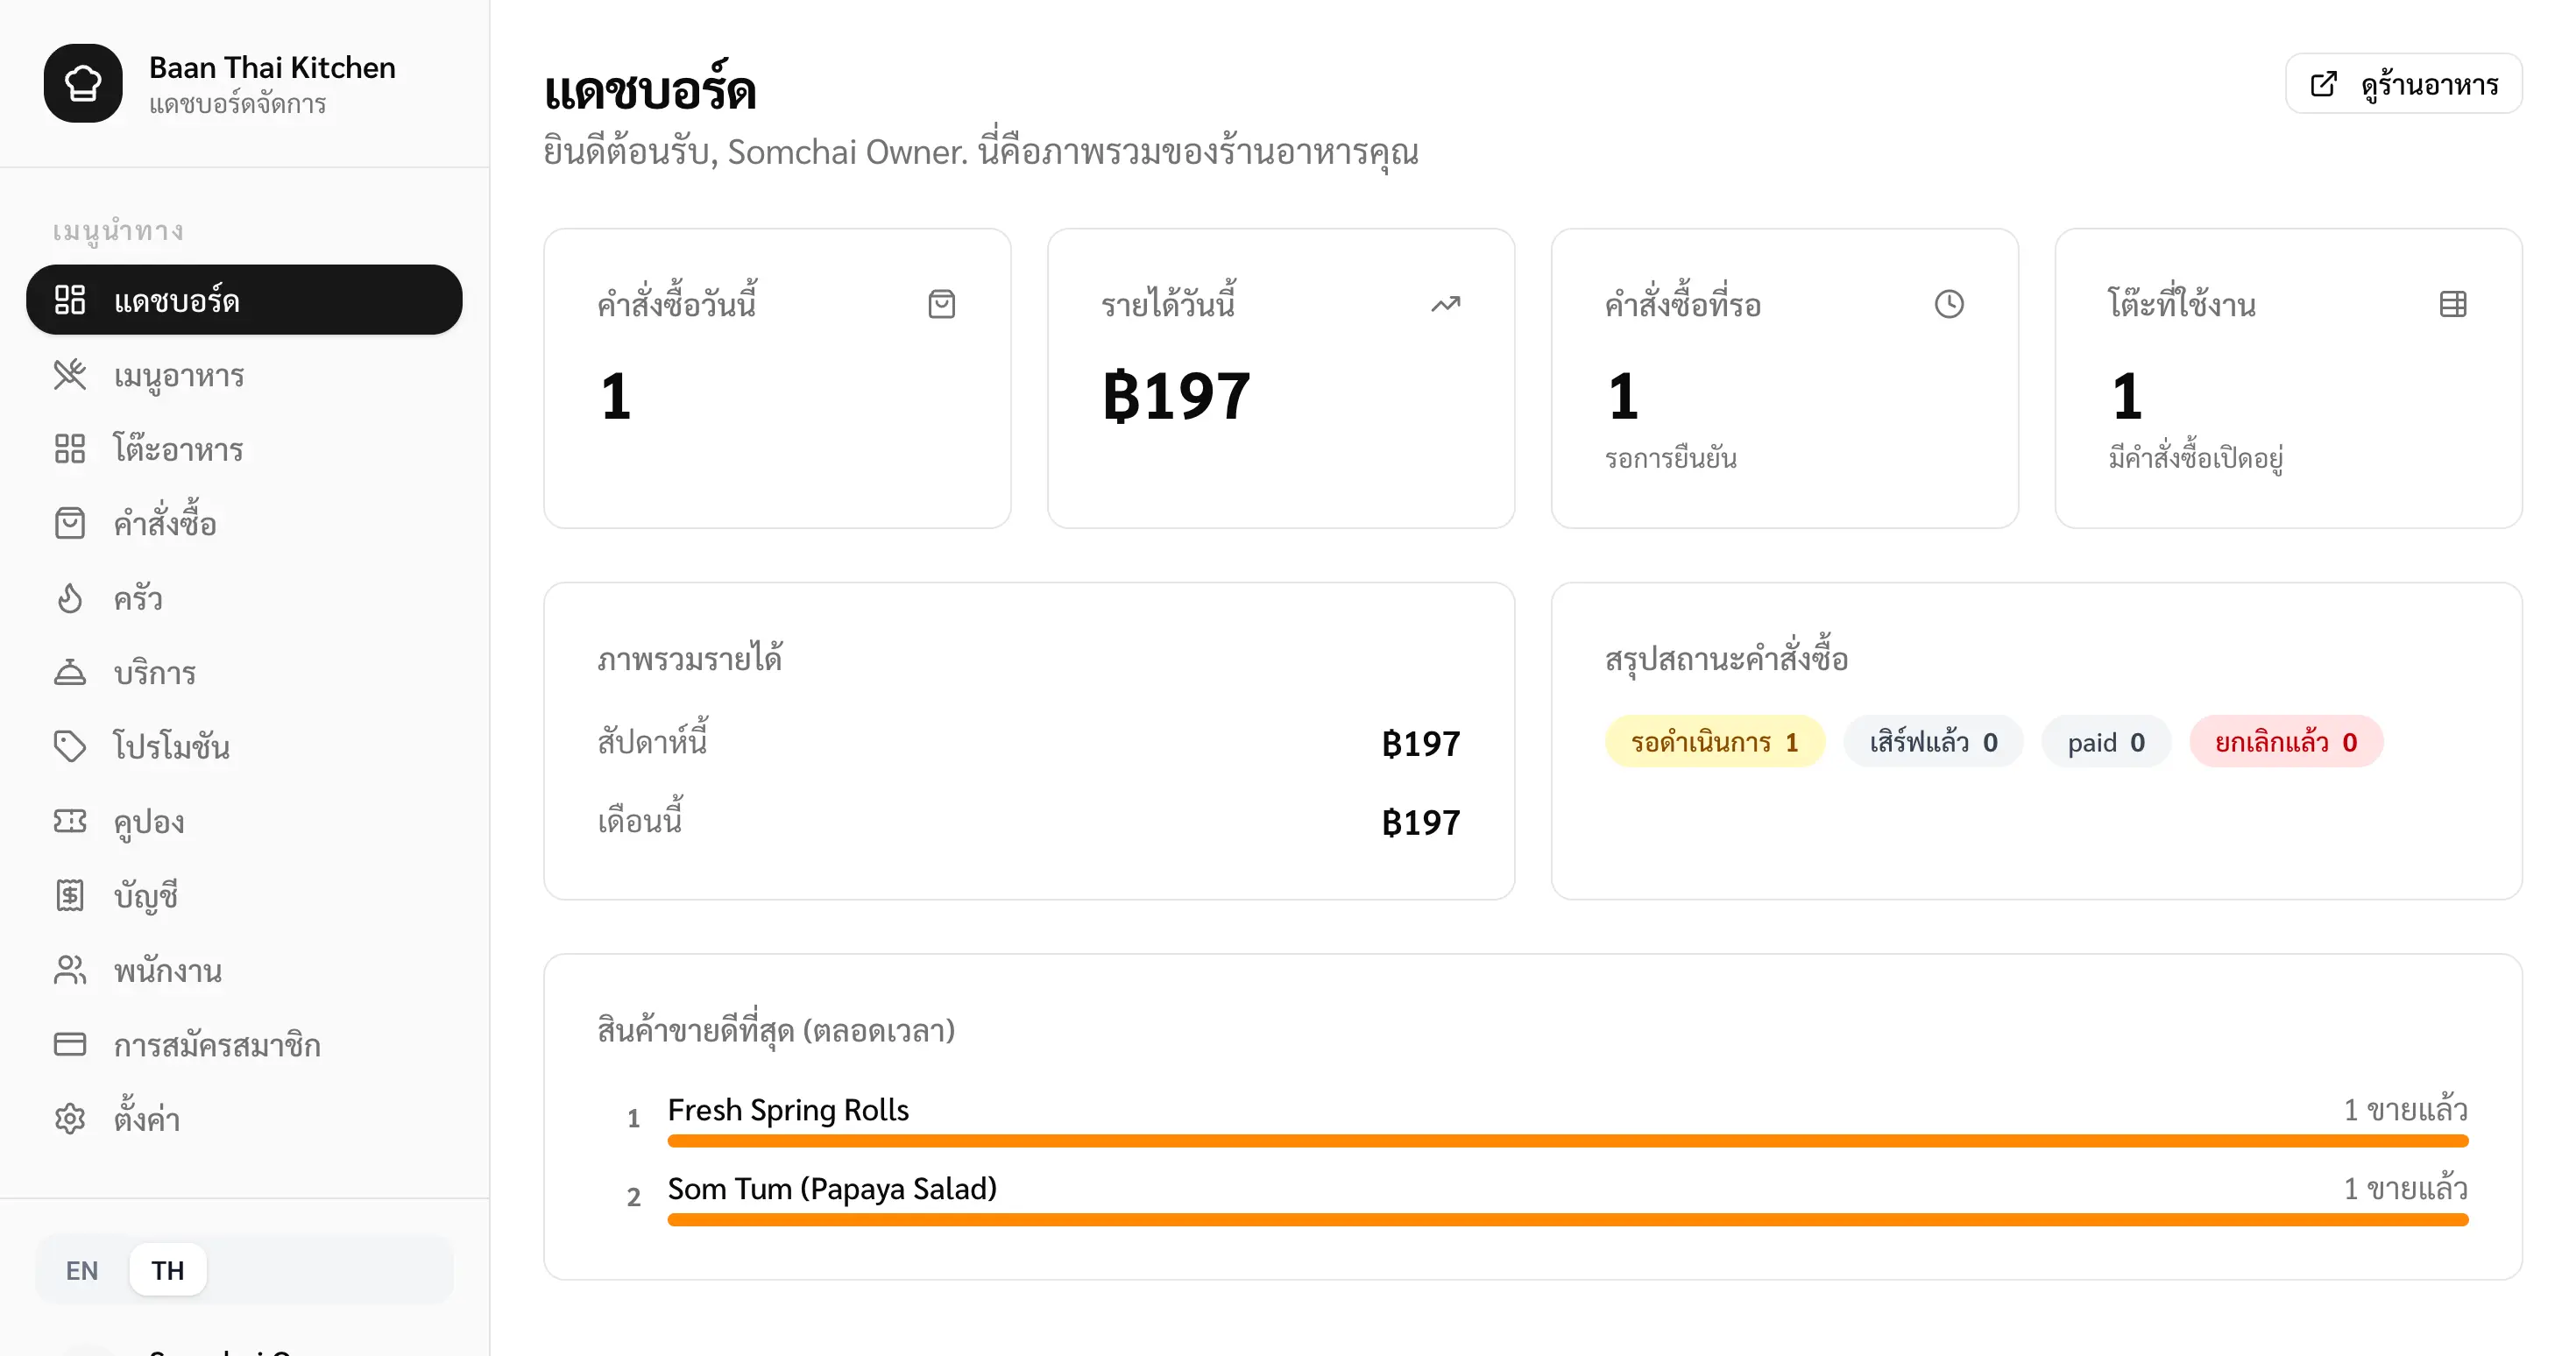The image size is (2576, 1356).
Task: Go to the โปรโมชัน promotions page
Action: (244, 746)
